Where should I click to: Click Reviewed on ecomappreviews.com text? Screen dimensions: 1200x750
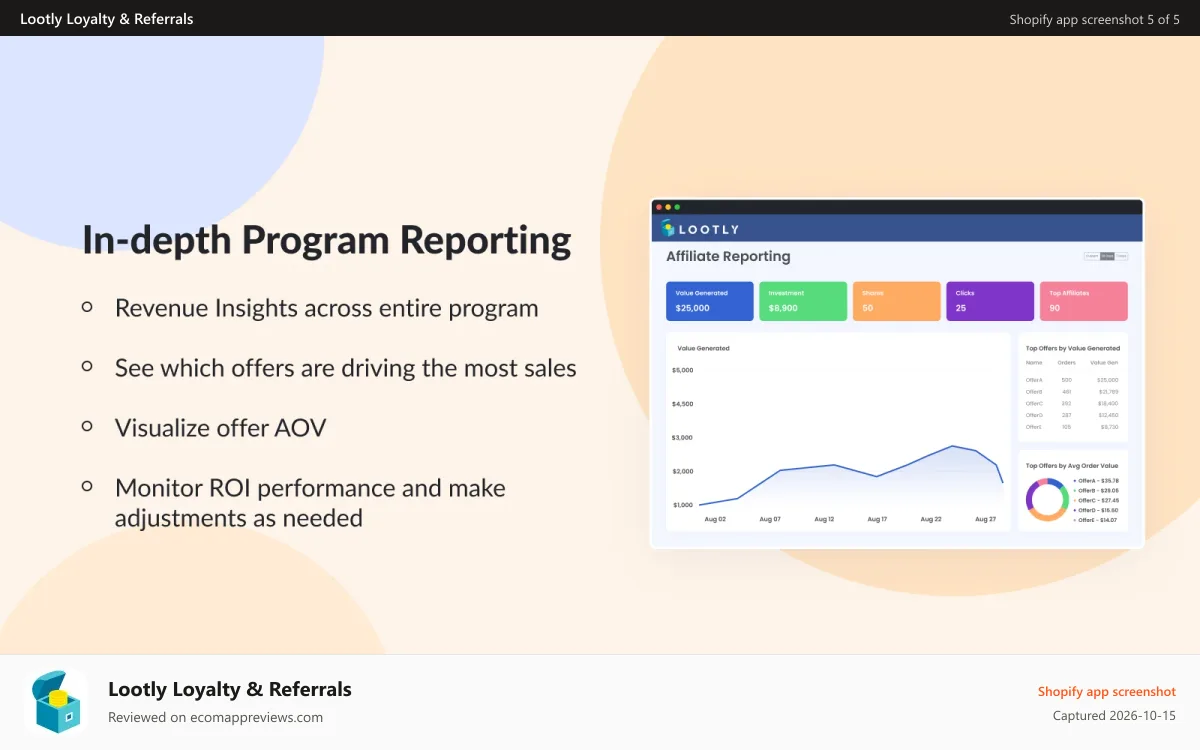(215, 717)
